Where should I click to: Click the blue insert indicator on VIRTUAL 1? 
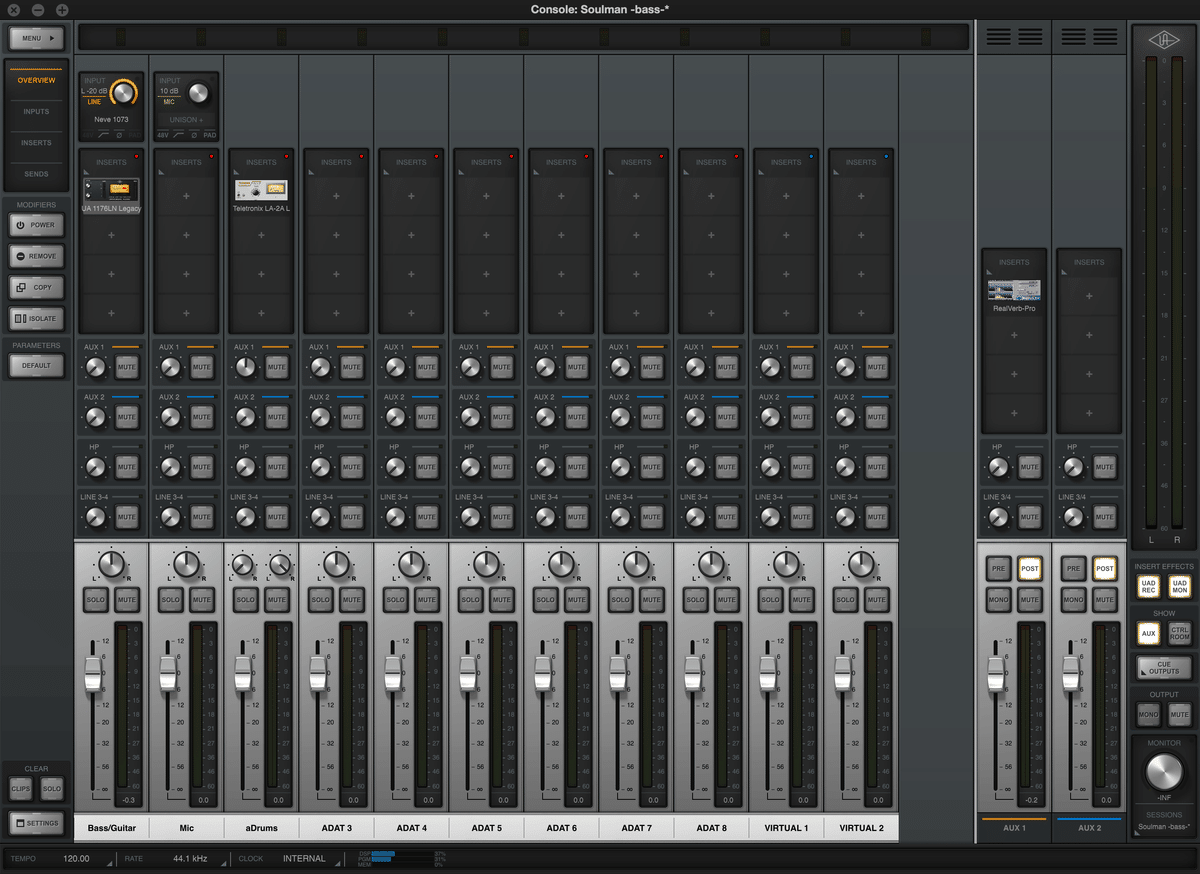pos(811,157)
